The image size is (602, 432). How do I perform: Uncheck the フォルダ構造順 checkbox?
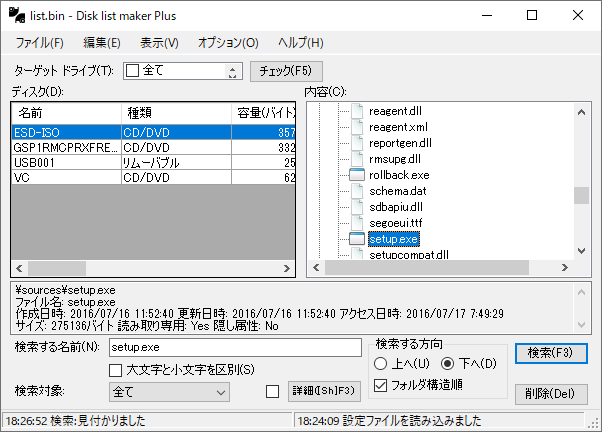click(x=380, y=385)
